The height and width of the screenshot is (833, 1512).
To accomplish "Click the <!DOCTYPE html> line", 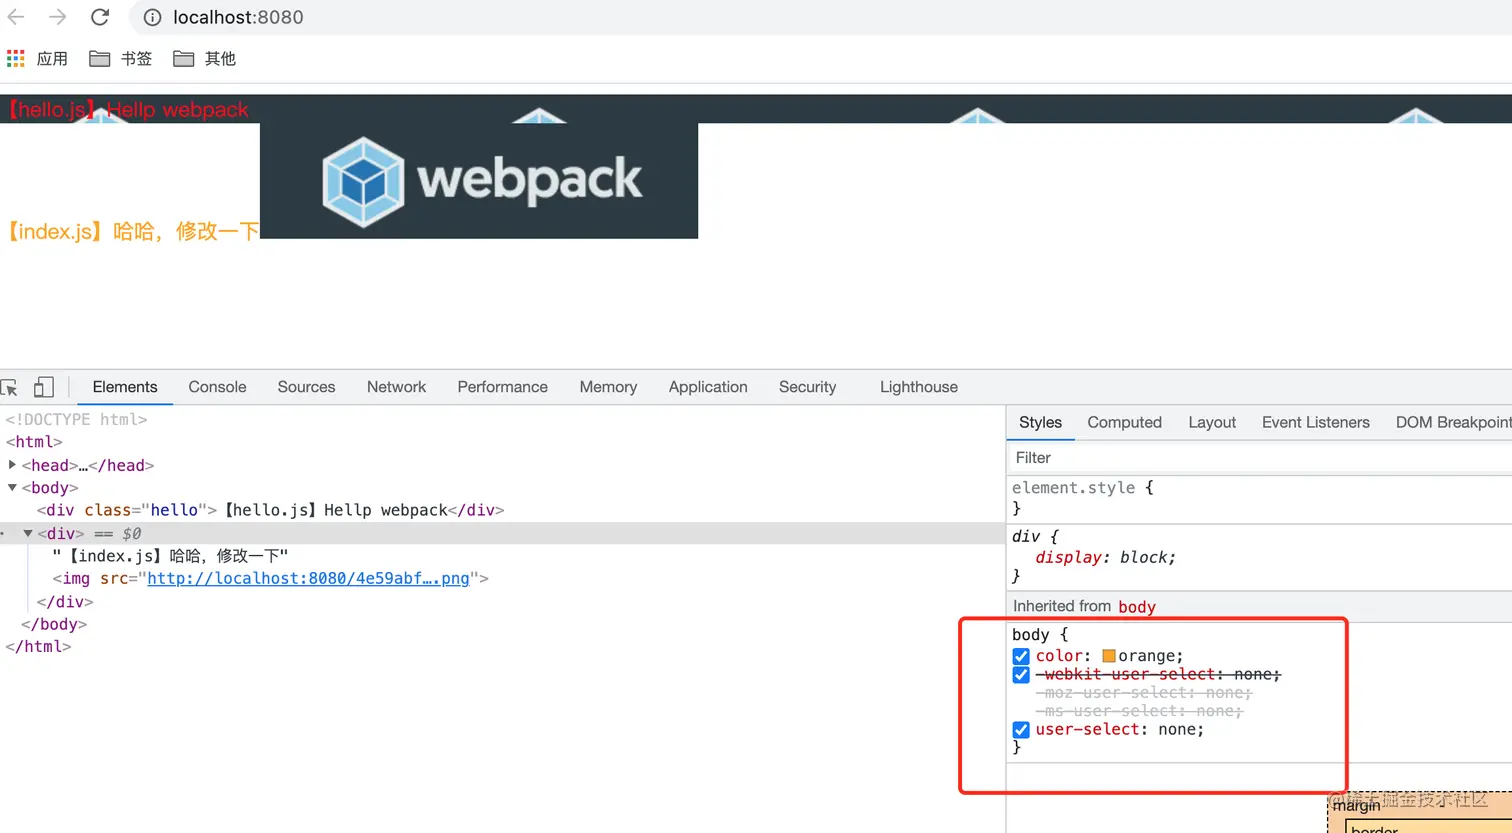I will click(x=76, y=420).
